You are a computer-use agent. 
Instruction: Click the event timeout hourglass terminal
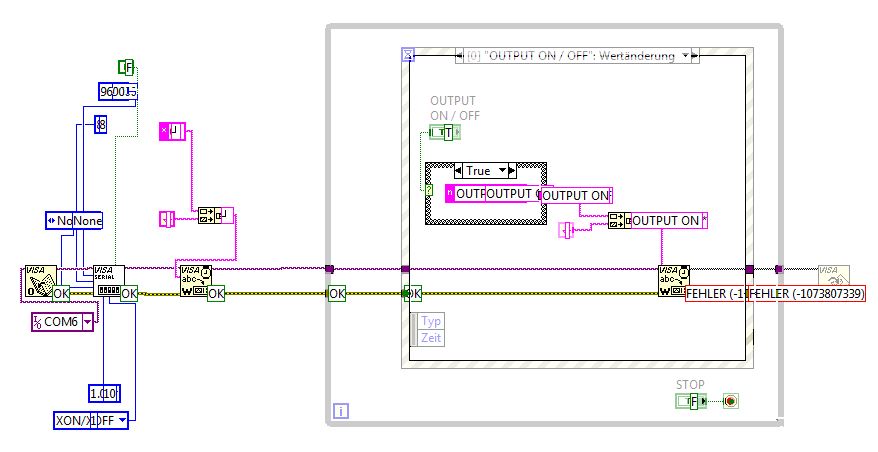point(408,54)
